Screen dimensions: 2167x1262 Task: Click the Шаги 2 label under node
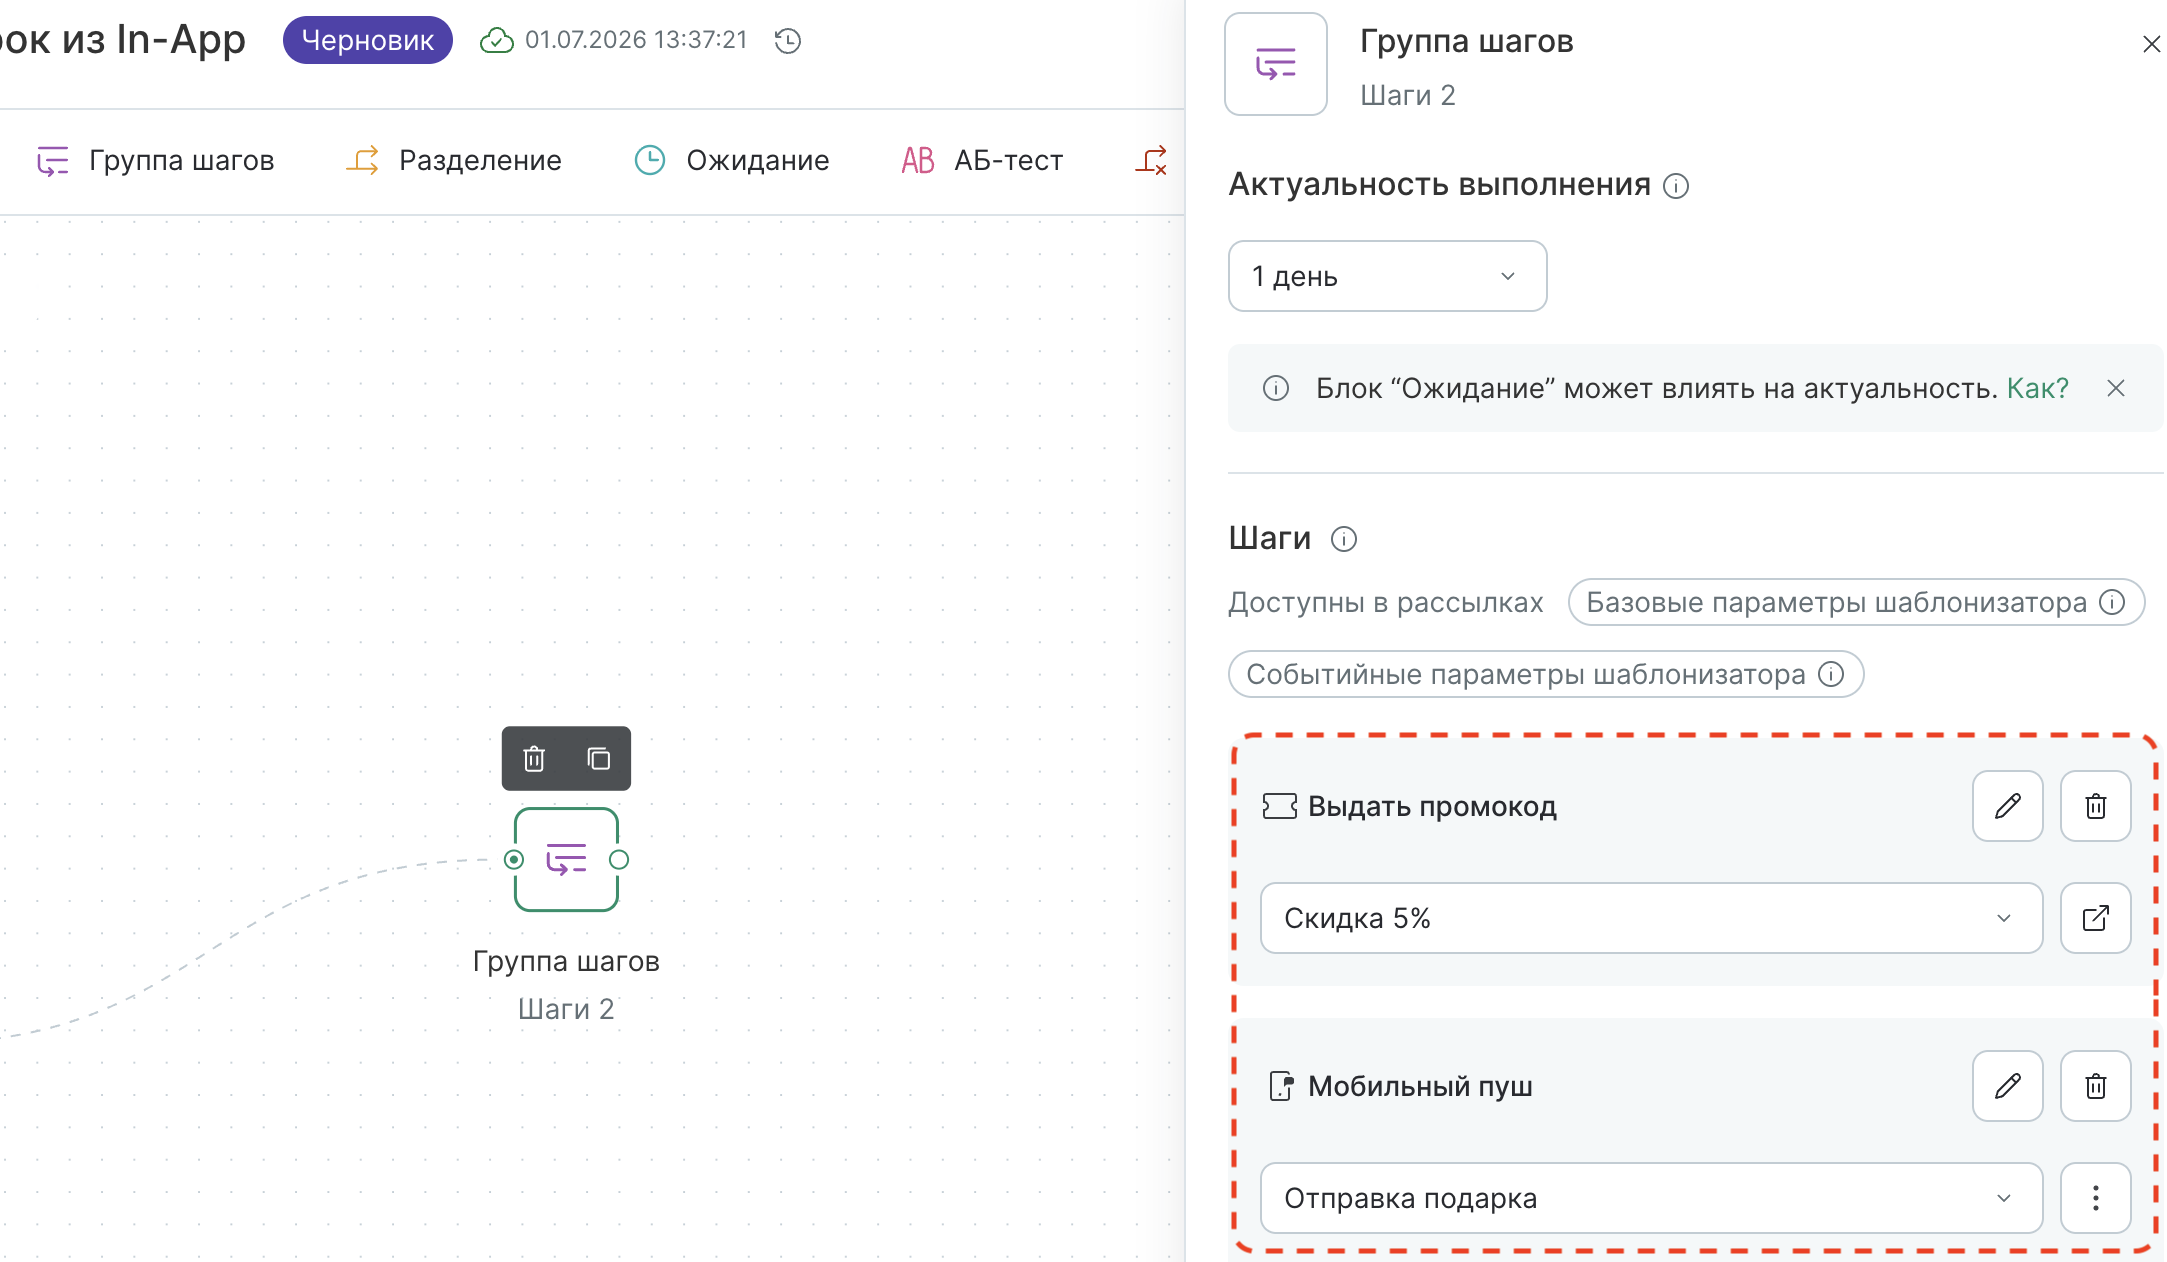point(566,1009)
